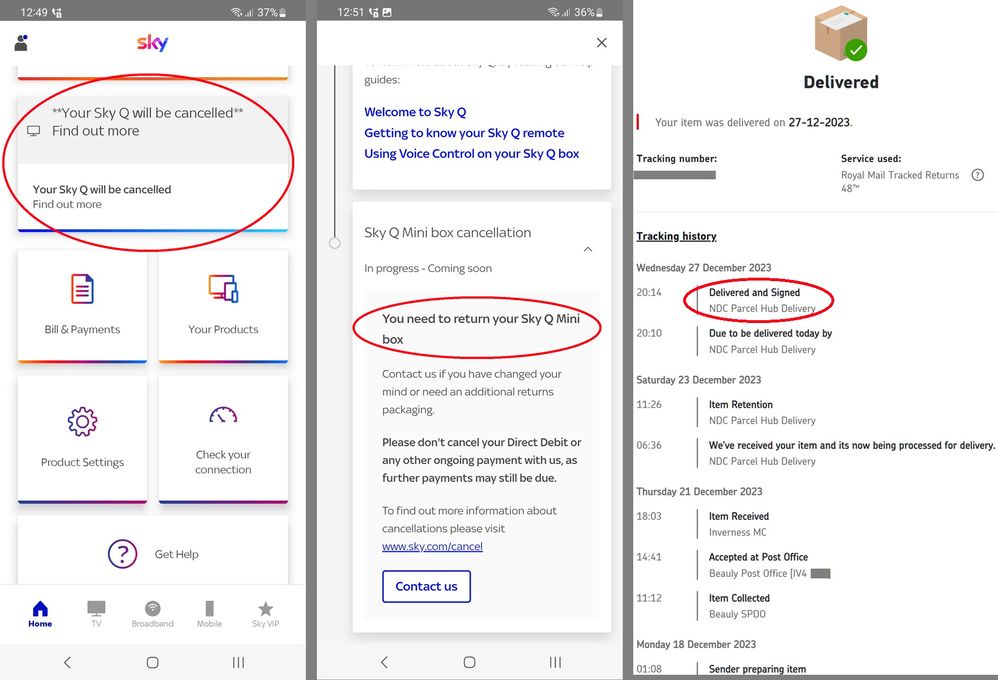Tap Android back button on first phone
This screenshot has height=680, width=998.
click(67, 662)
